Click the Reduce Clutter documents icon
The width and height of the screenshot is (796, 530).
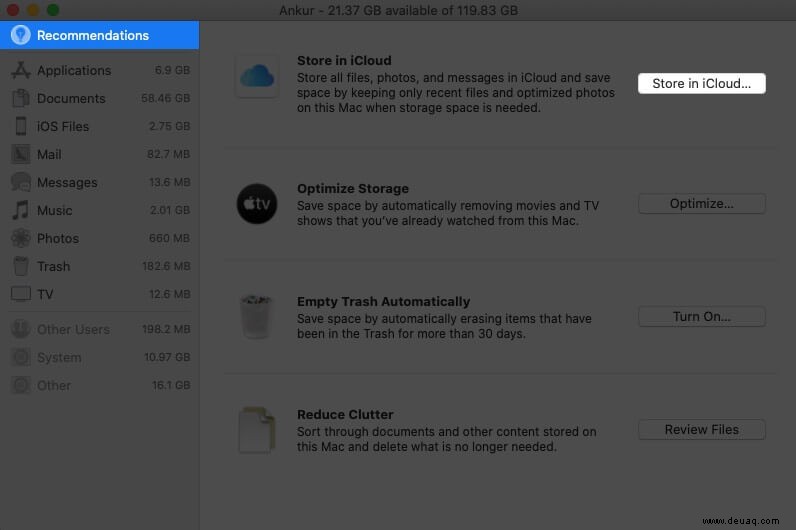(257, 430)
